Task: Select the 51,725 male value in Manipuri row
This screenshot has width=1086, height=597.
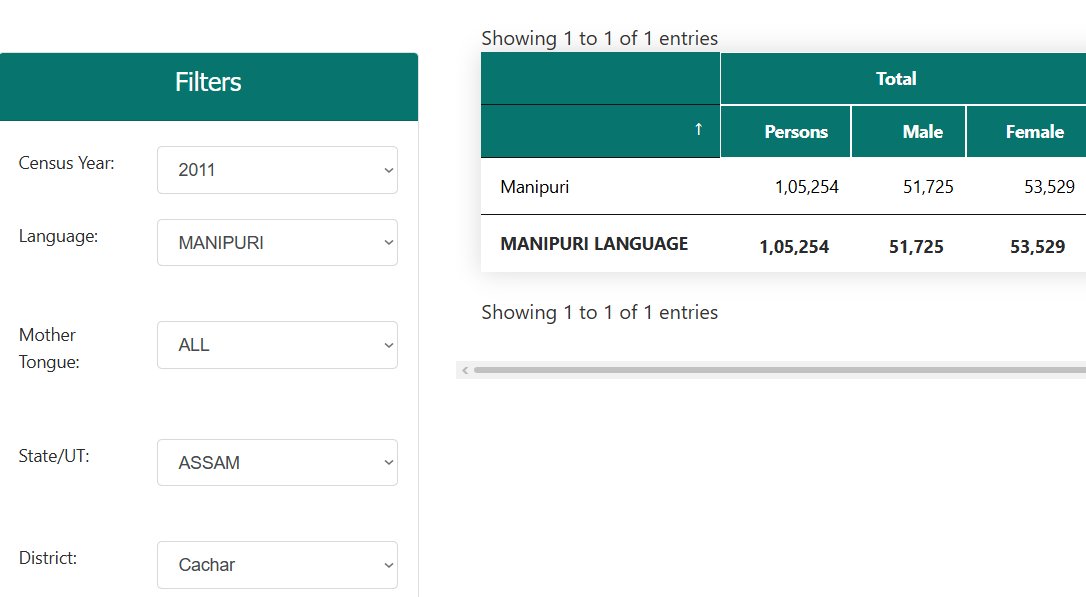Action: tap(928, 187)
